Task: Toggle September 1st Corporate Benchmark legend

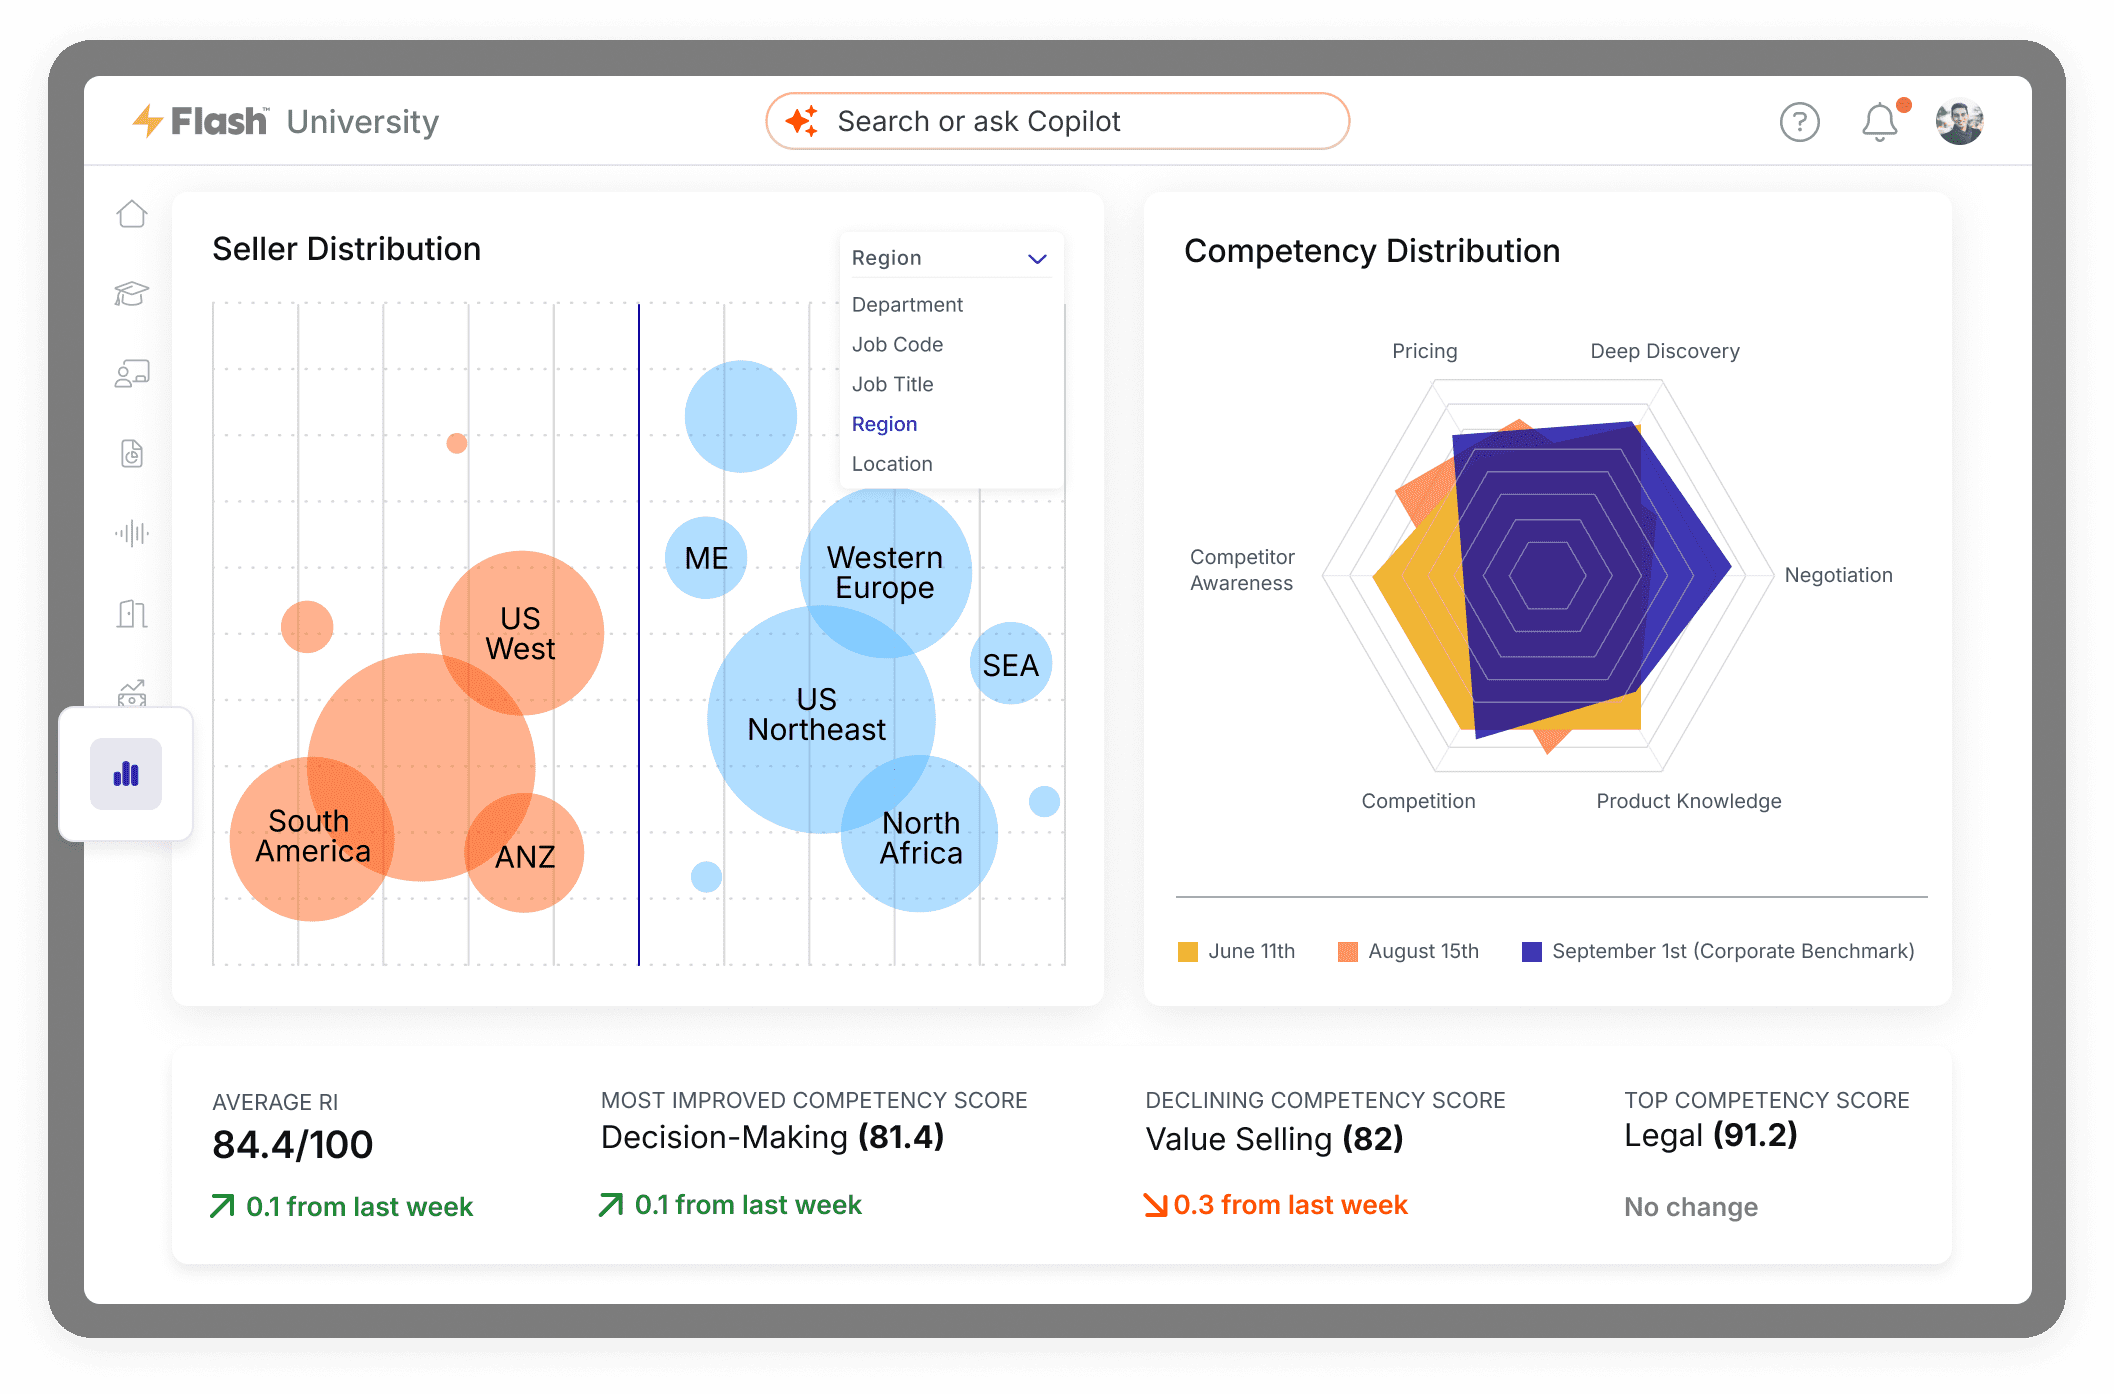Action: [1531, 951]
